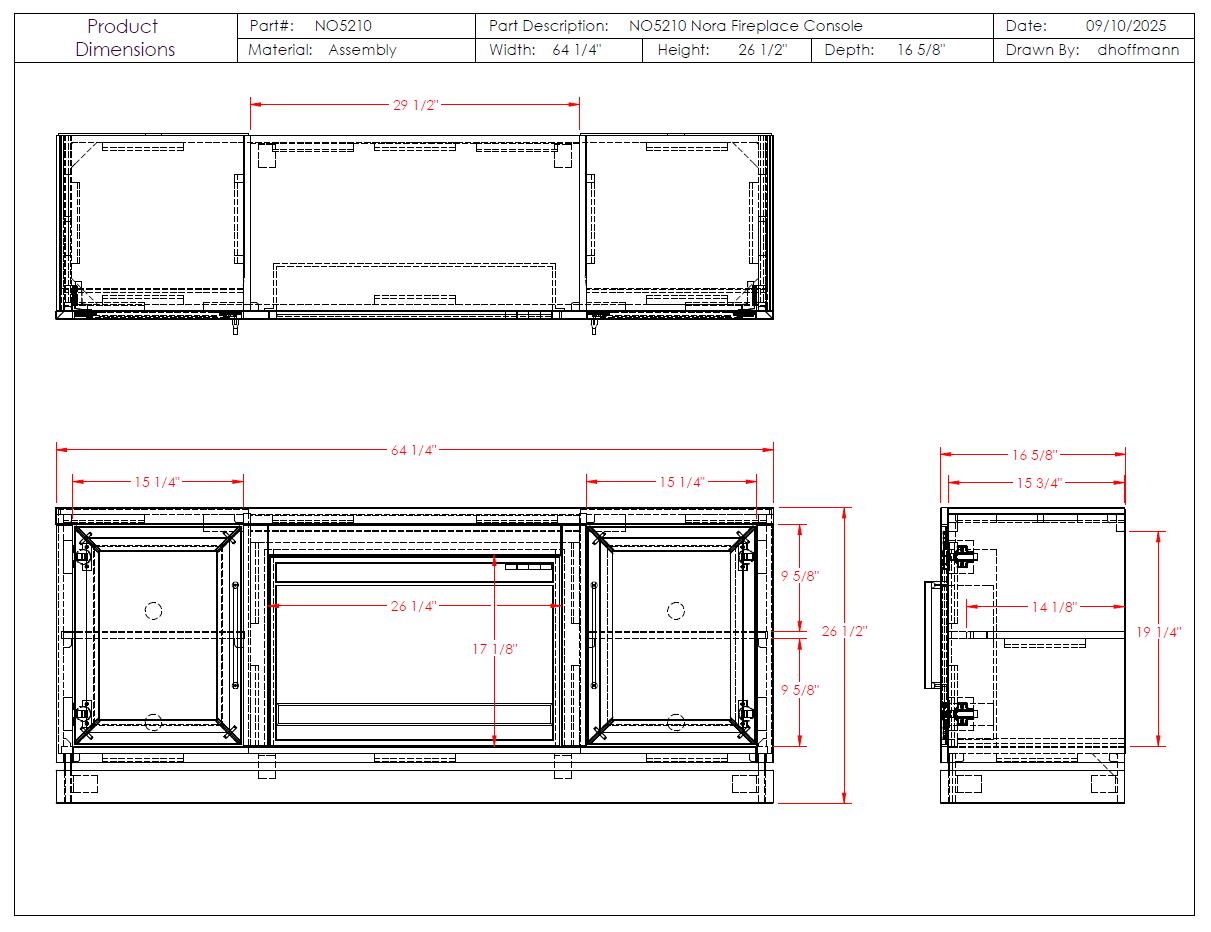
Task: Click the right door 15 1/4" dimension
Action: click(x=681, y=482)
